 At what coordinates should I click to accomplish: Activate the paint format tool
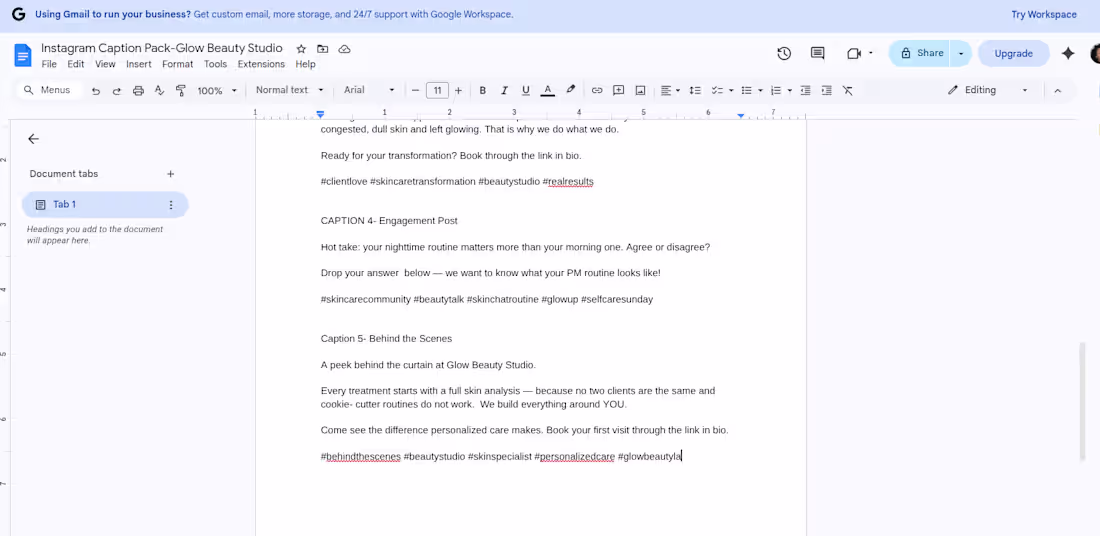(180, 91)
